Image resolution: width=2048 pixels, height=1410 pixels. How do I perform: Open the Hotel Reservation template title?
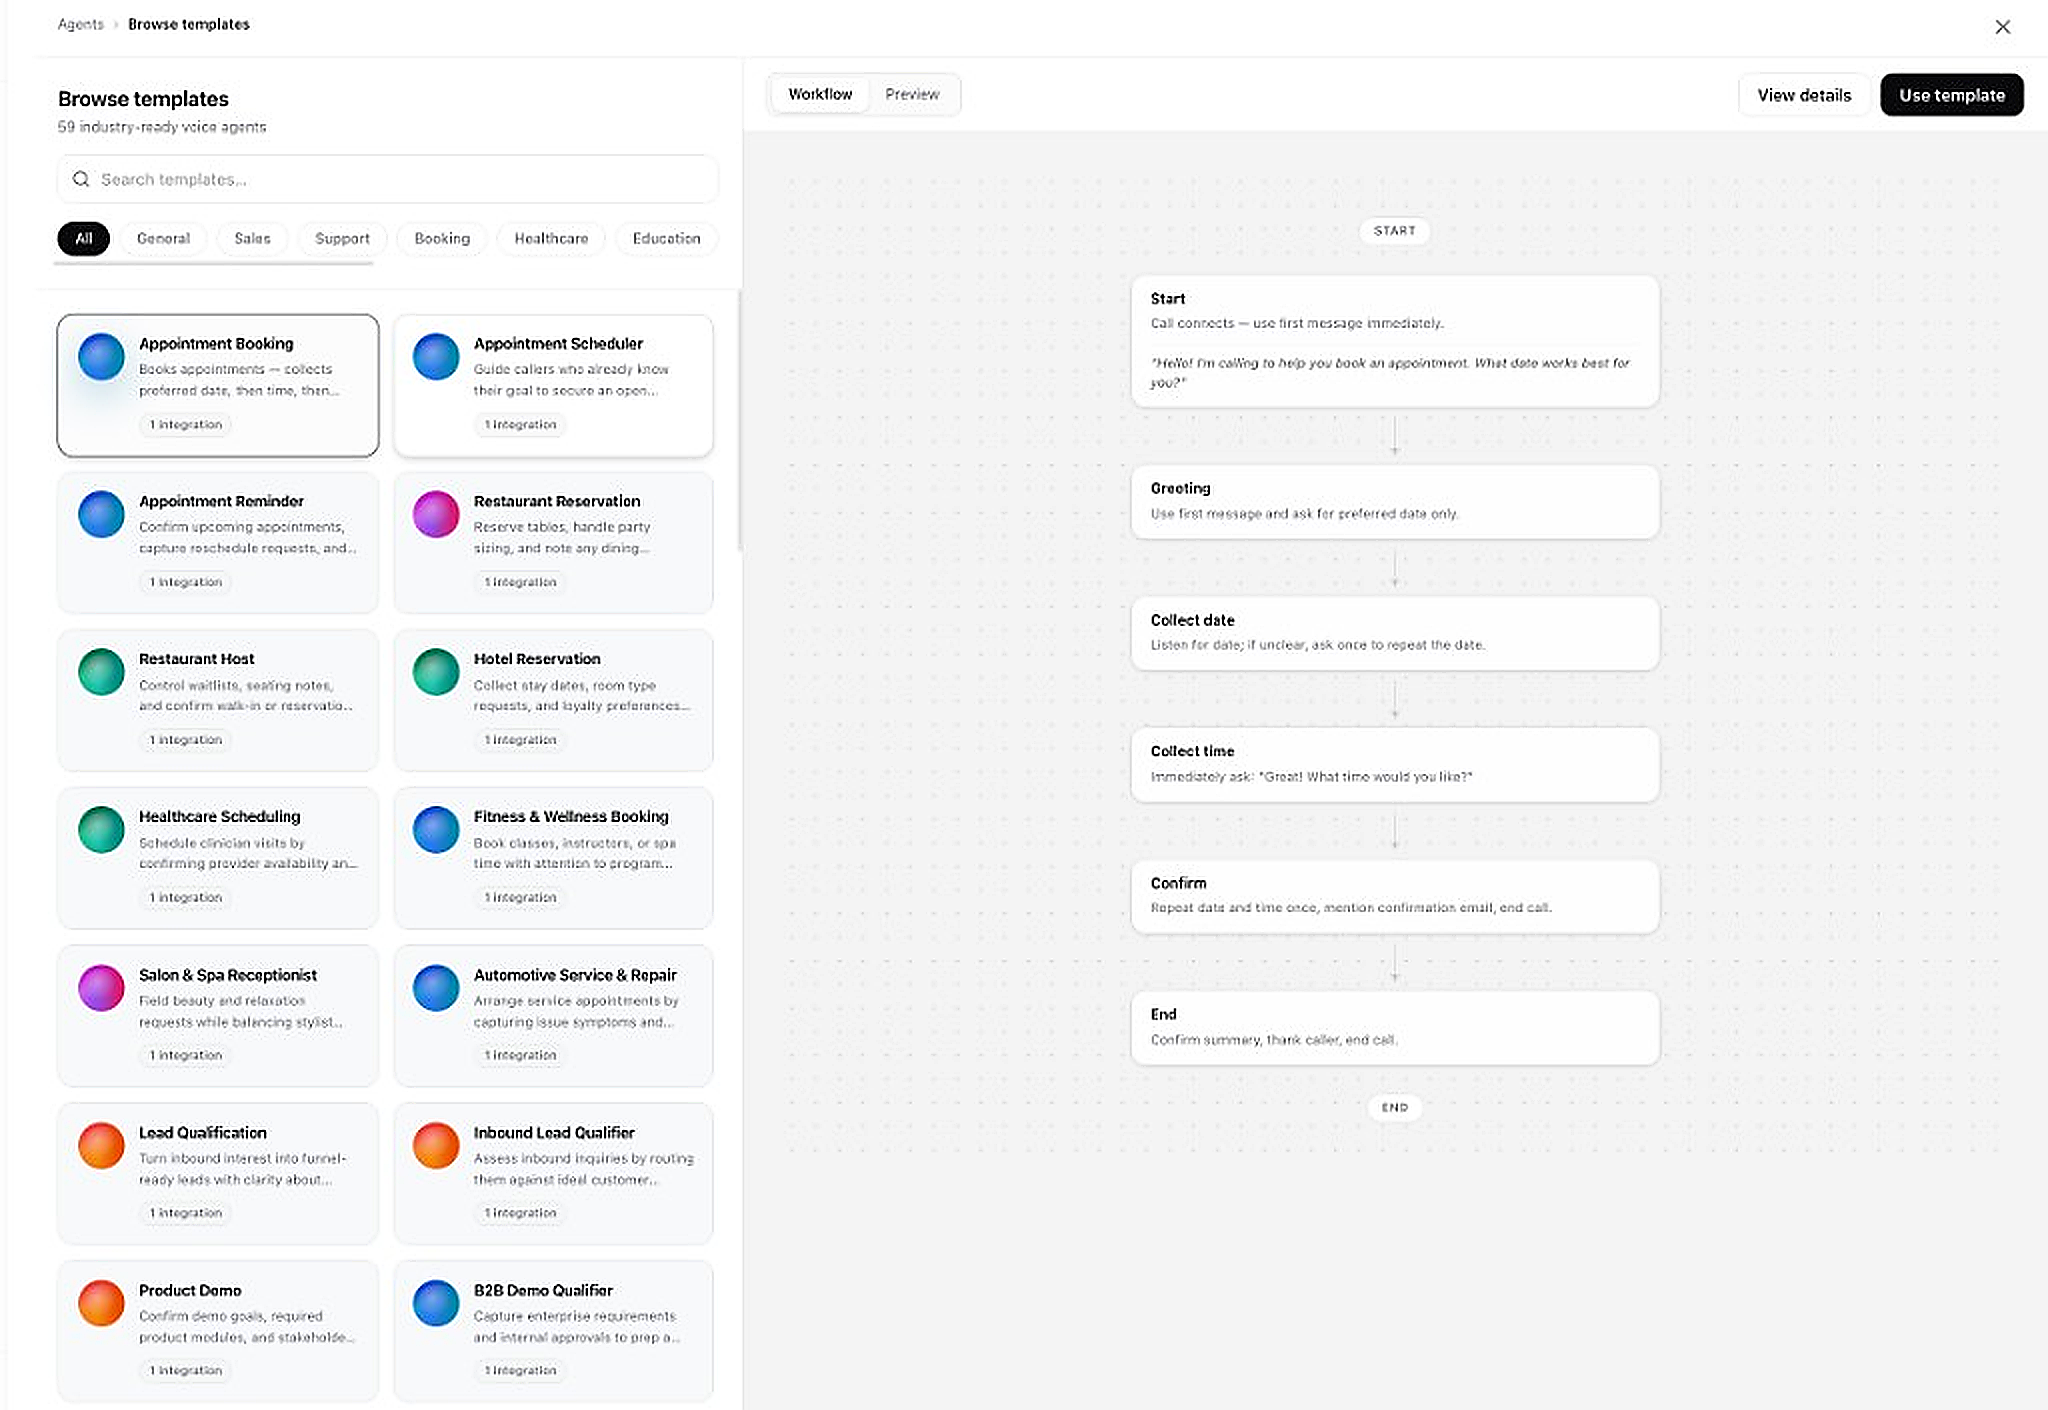tap(537, 659)
